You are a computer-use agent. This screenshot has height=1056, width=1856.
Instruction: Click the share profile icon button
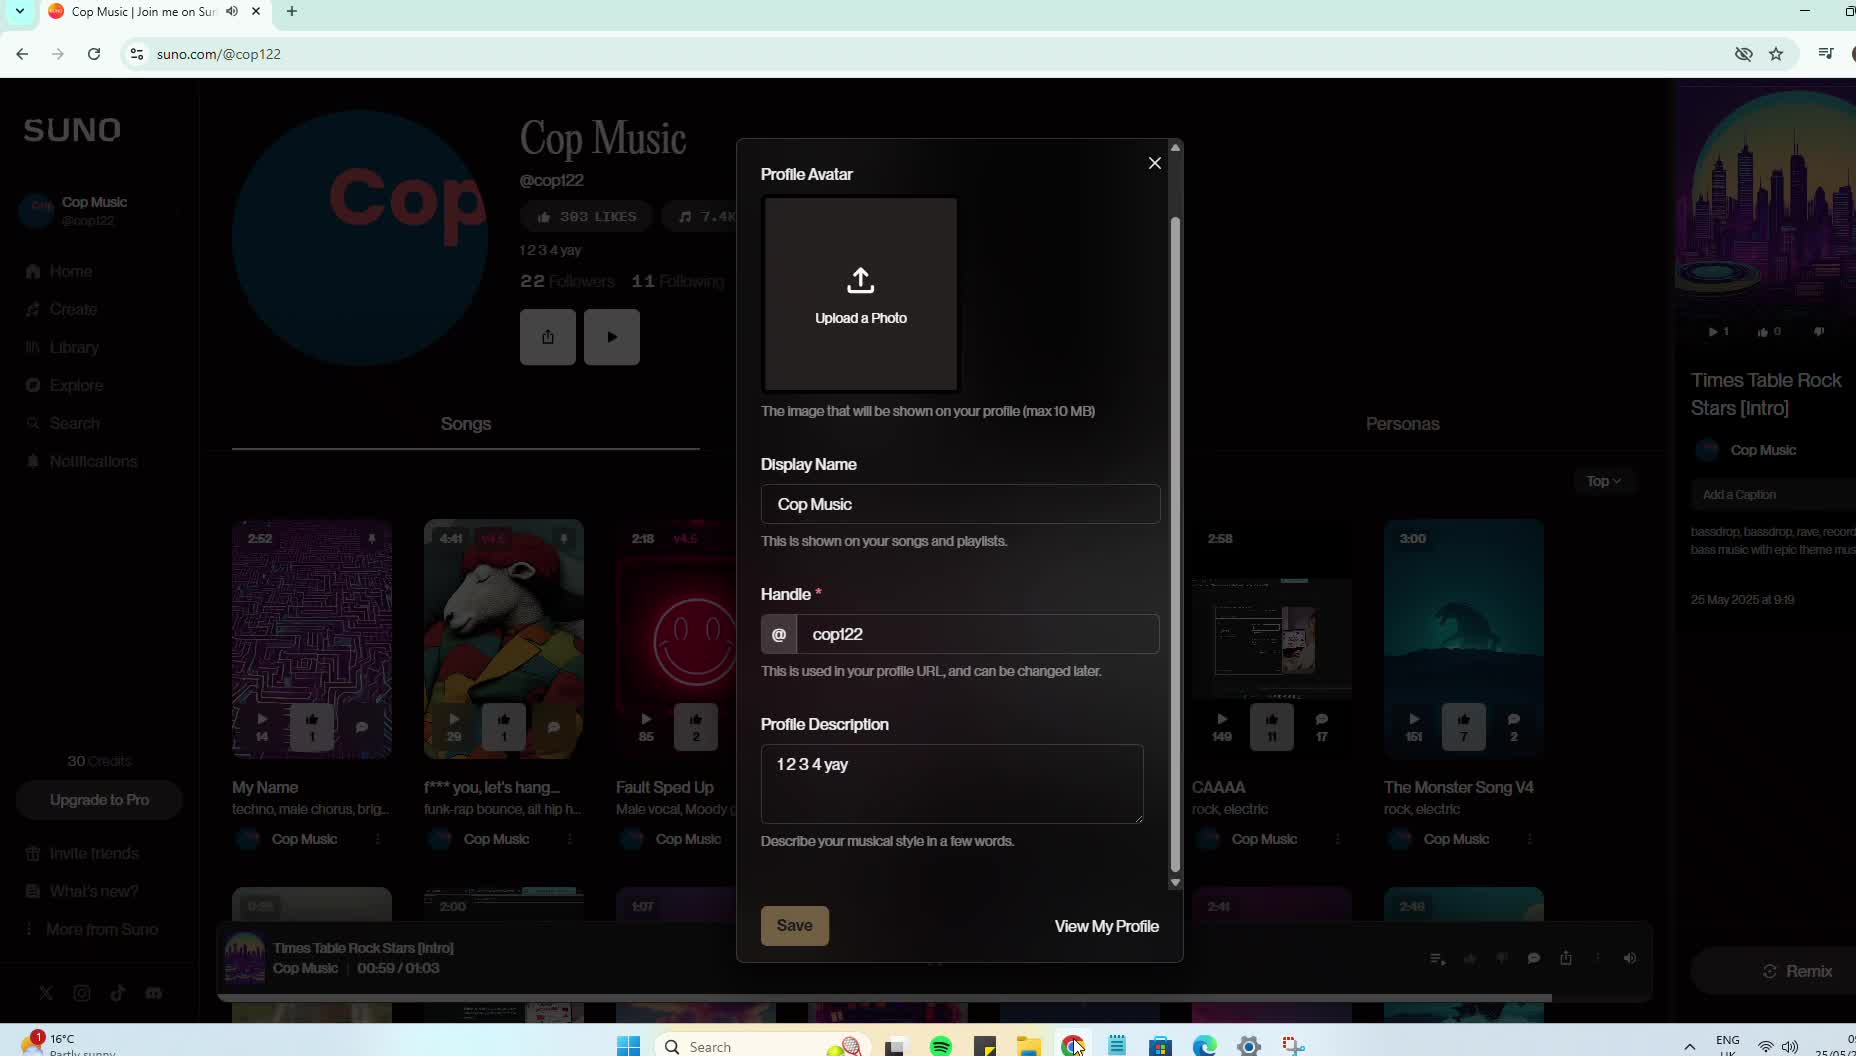click(547, 337)
